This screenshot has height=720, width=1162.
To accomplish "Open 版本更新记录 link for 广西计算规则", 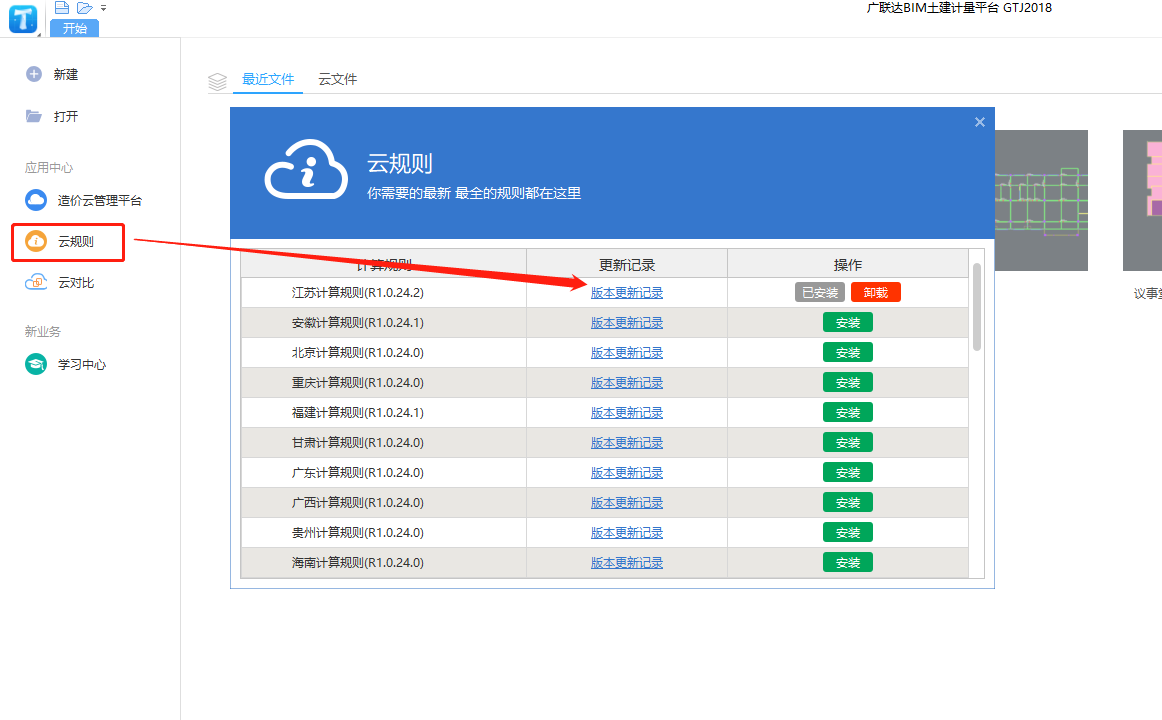I will (627, 503).
